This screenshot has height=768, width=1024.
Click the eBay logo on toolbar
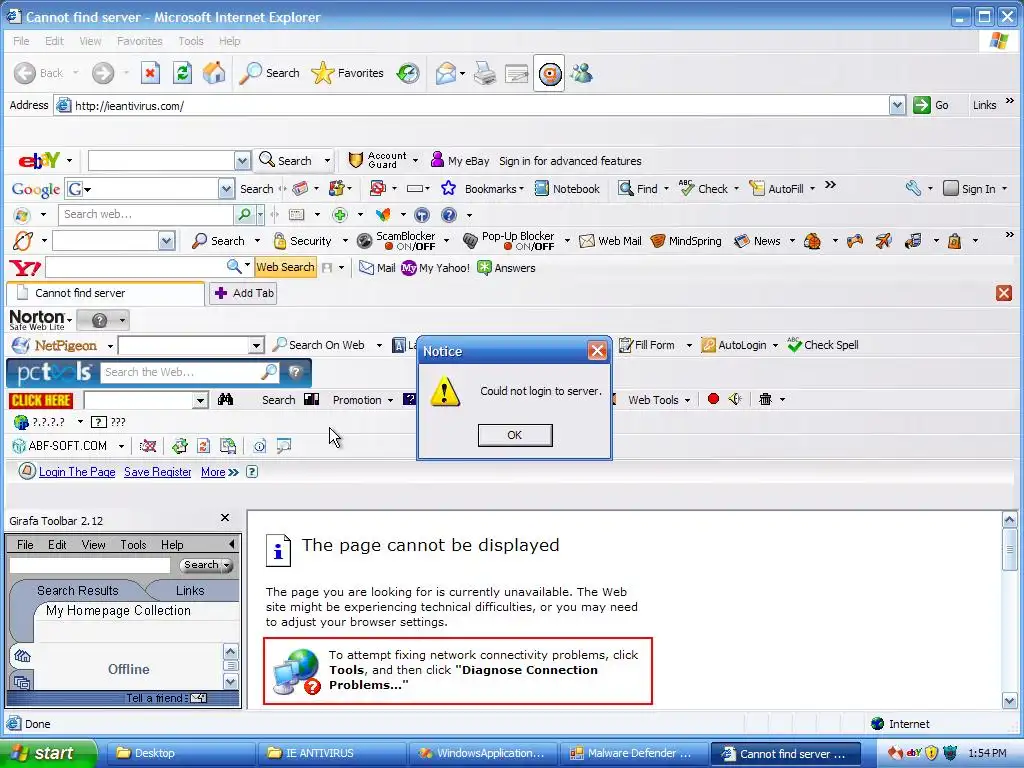(39, 161)
